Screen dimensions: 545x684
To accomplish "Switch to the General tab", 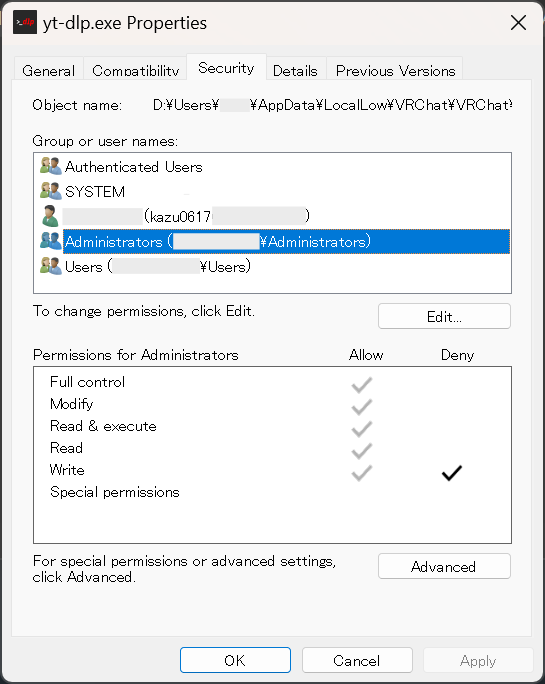I will pos(48,70).
